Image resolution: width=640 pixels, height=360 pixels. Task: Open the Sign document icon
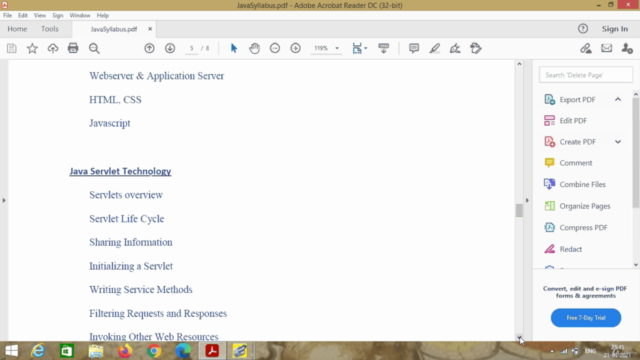pos(455,48)
